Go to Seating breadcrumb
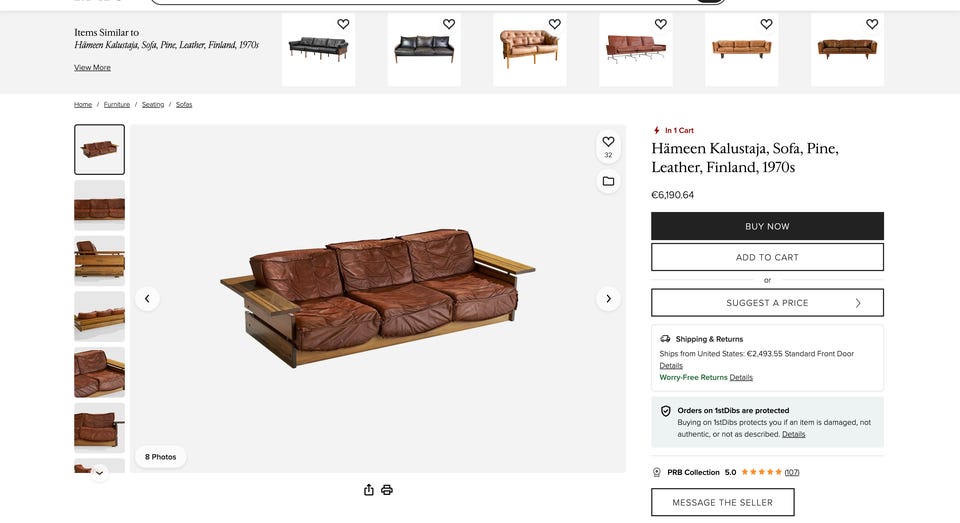 pos(153,105)
